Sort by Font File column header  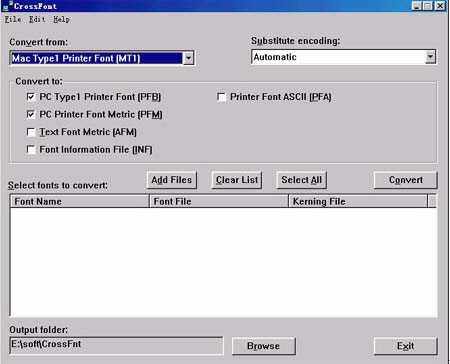(219, 201)
